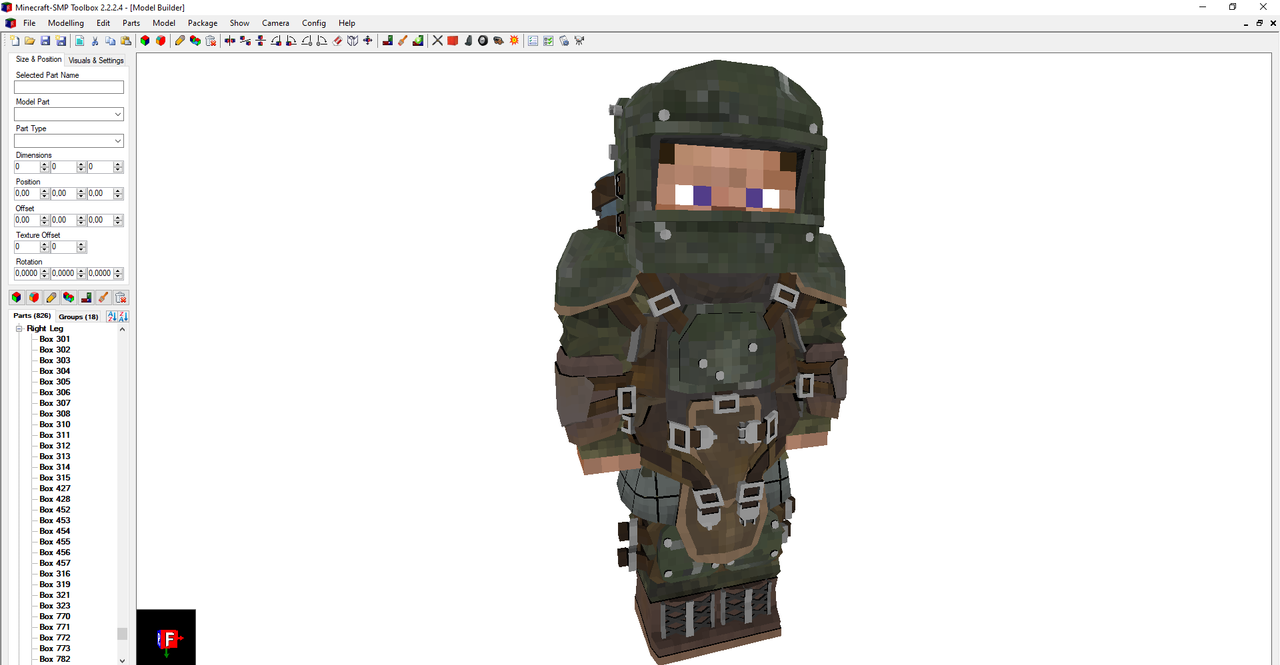Click the first Texture Offset spinner arrows

tap(45, 247)
